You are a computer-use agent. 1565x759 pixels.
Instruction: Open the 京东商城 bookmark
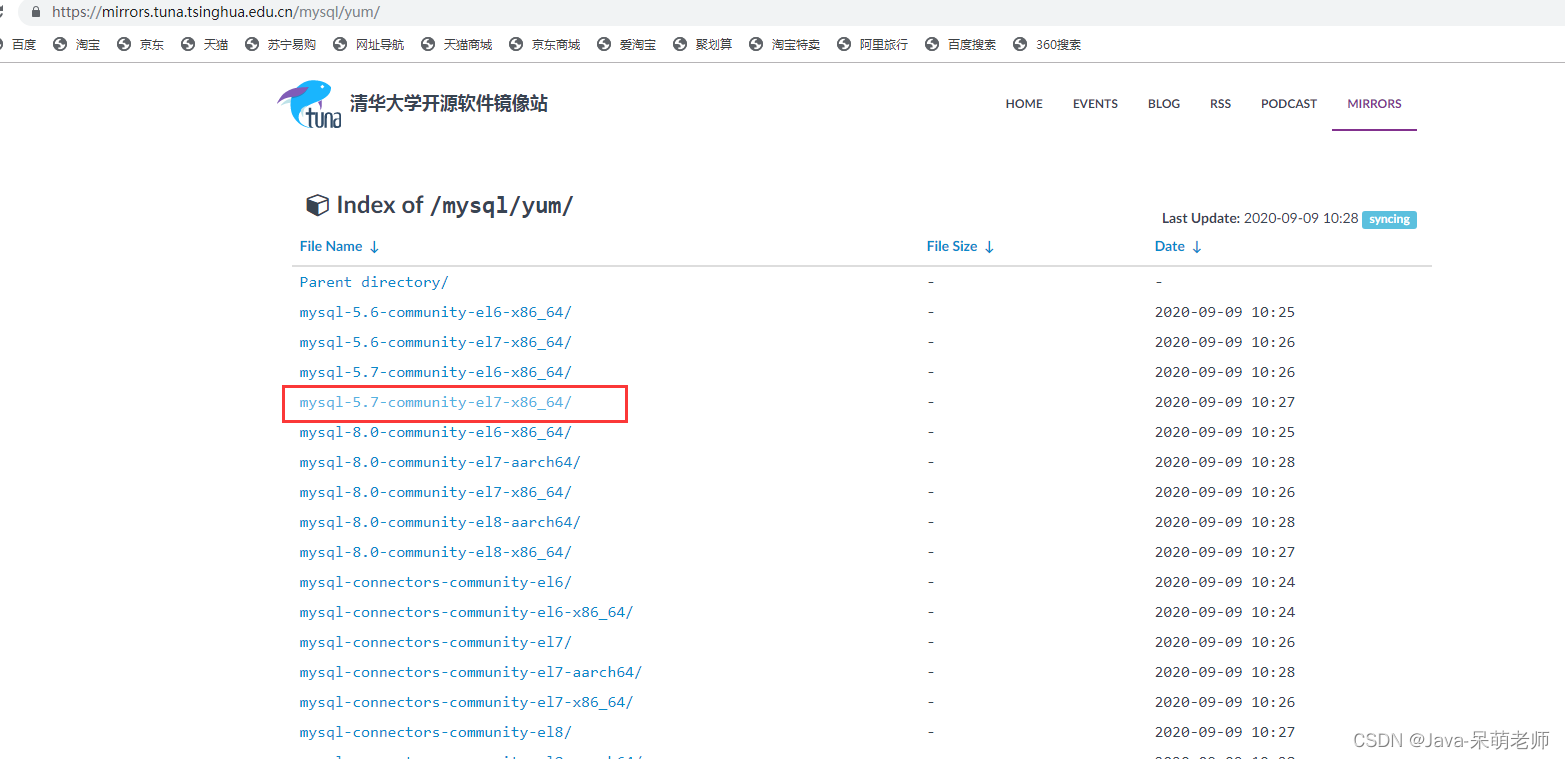coord(545,44)
